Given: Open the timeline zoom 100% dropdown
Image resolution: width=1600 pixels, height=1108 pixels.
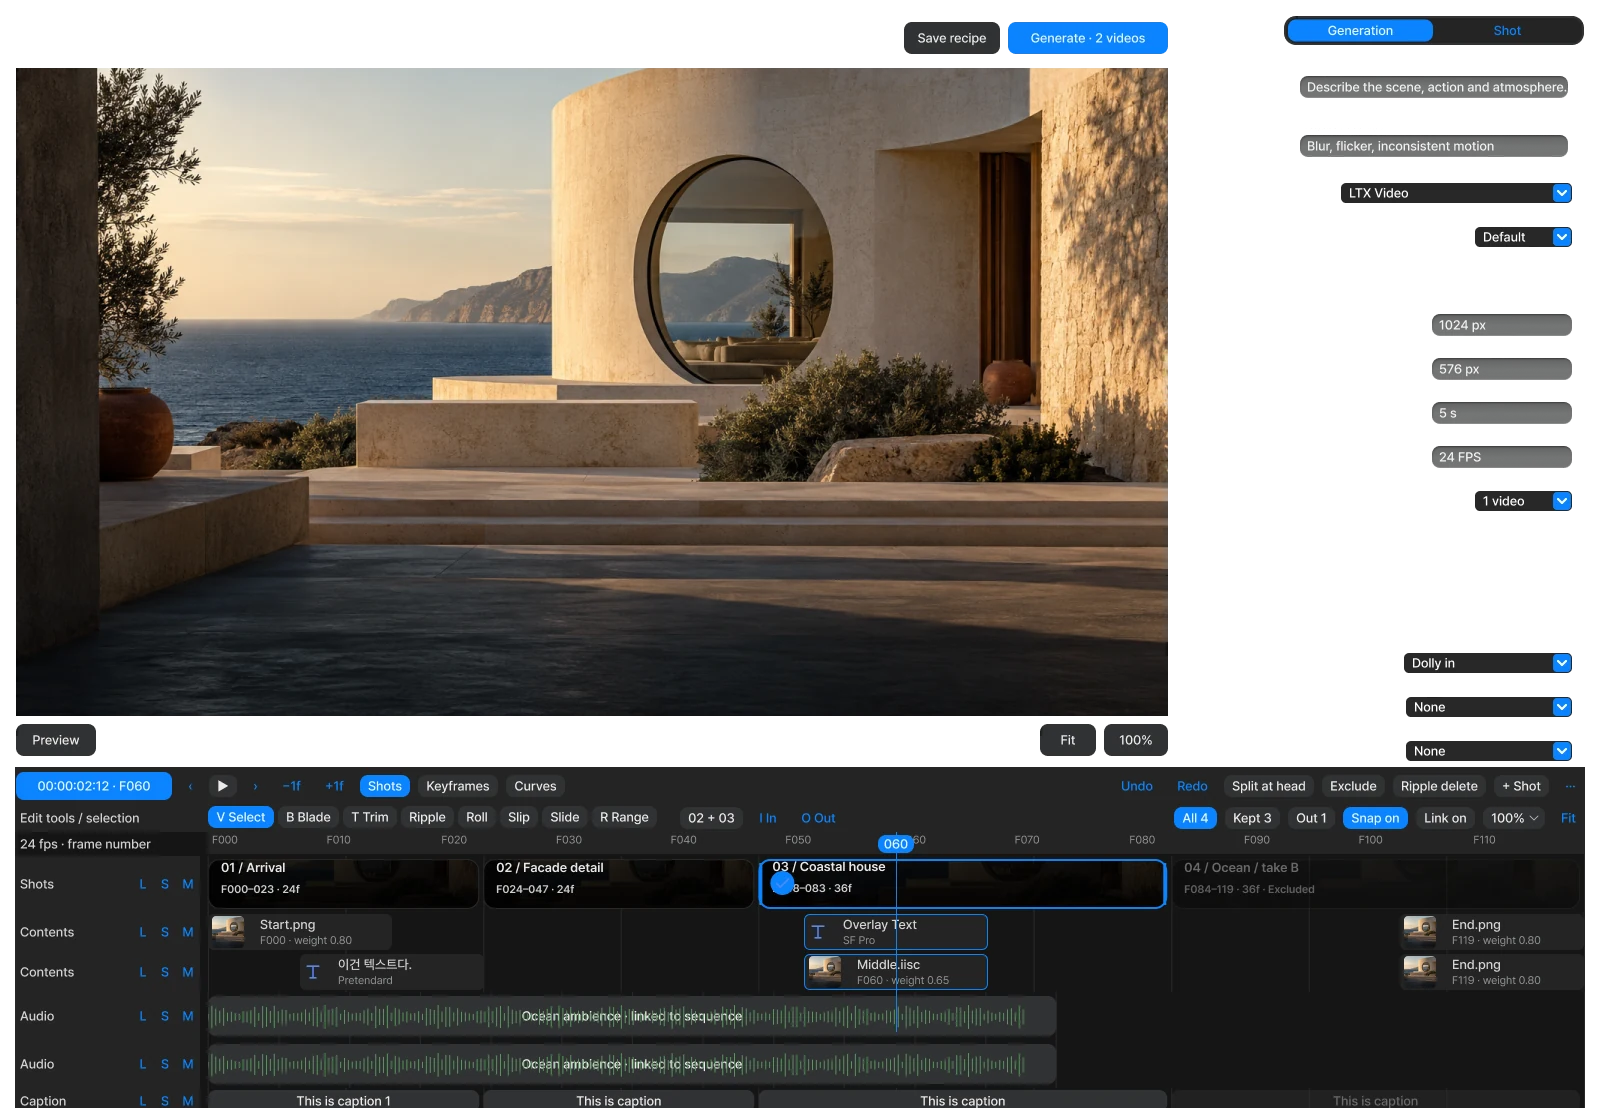Looking at the screenshot, I should point(1514,818).
